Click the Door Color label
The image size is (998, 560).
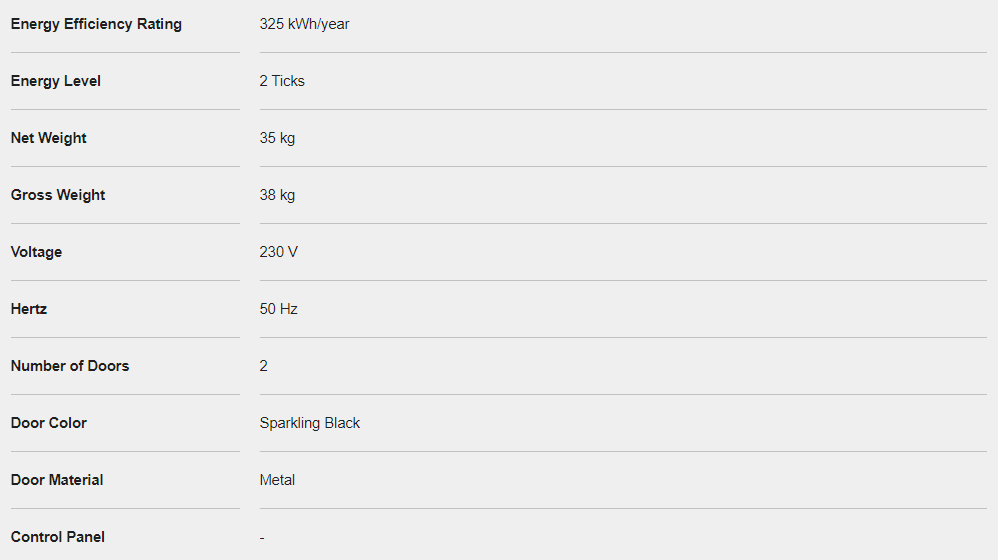48,423
